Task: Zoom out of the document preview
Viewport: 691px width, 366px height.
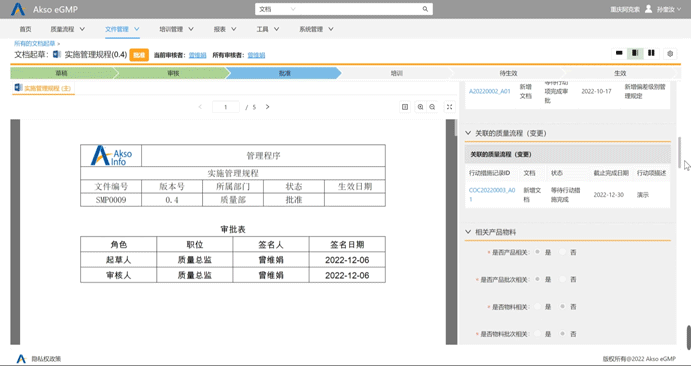Action: tap(432, 107)
